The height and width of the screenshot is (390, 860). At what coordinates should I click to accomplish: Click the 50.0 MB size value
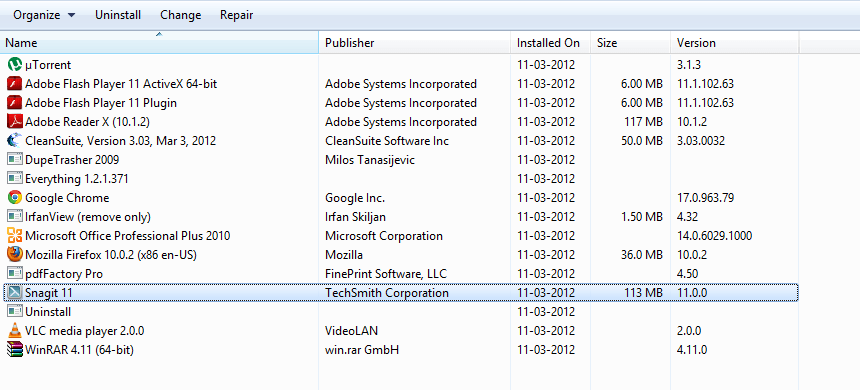641,141
